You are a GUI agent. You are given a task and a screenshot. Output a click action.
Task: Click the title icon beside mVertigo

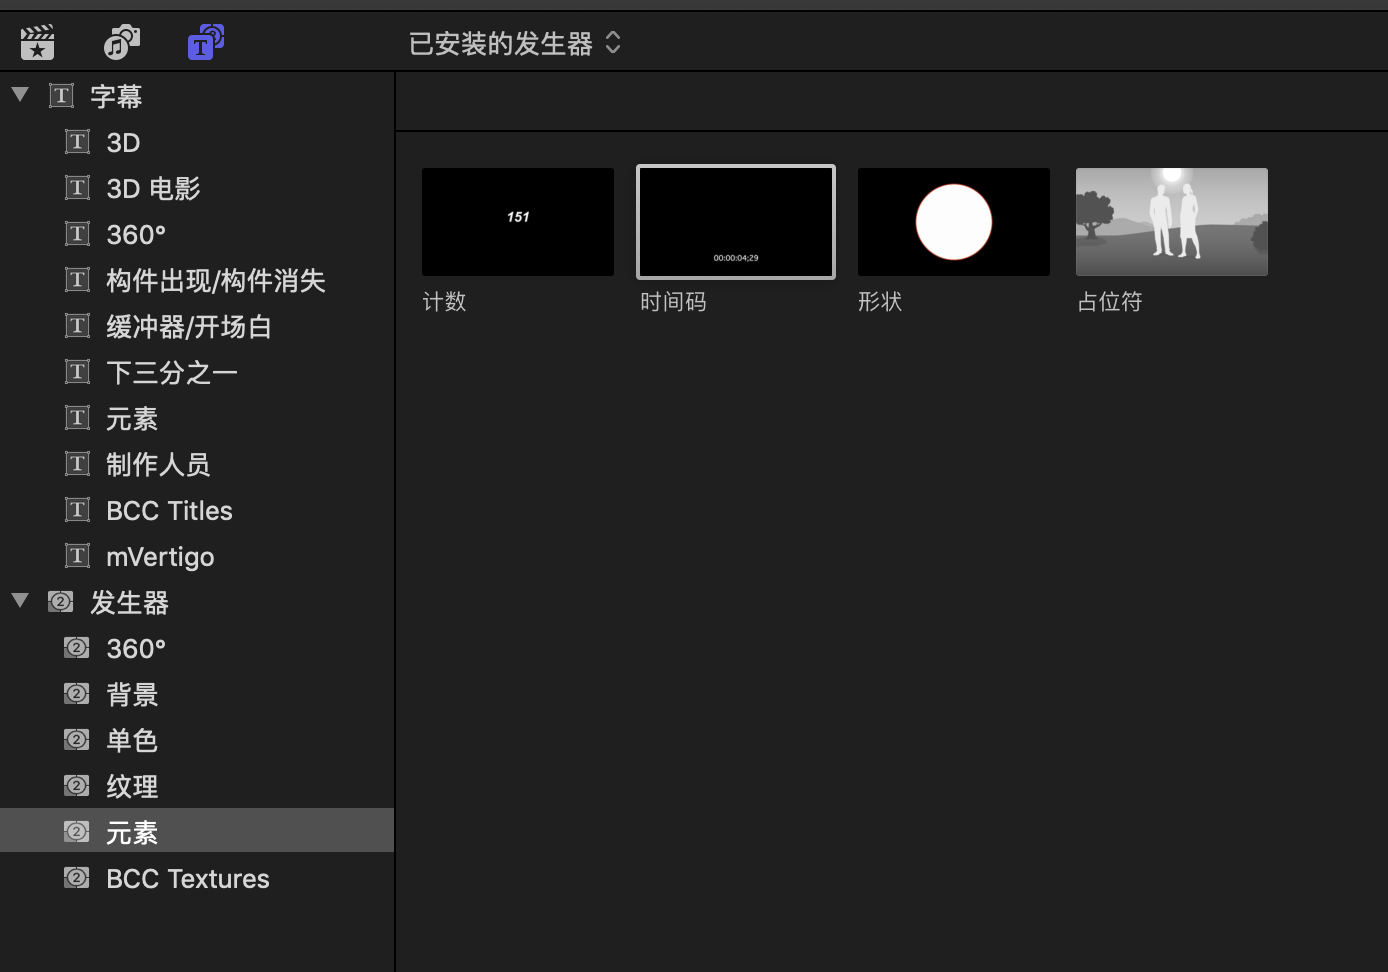pos(77,556)
